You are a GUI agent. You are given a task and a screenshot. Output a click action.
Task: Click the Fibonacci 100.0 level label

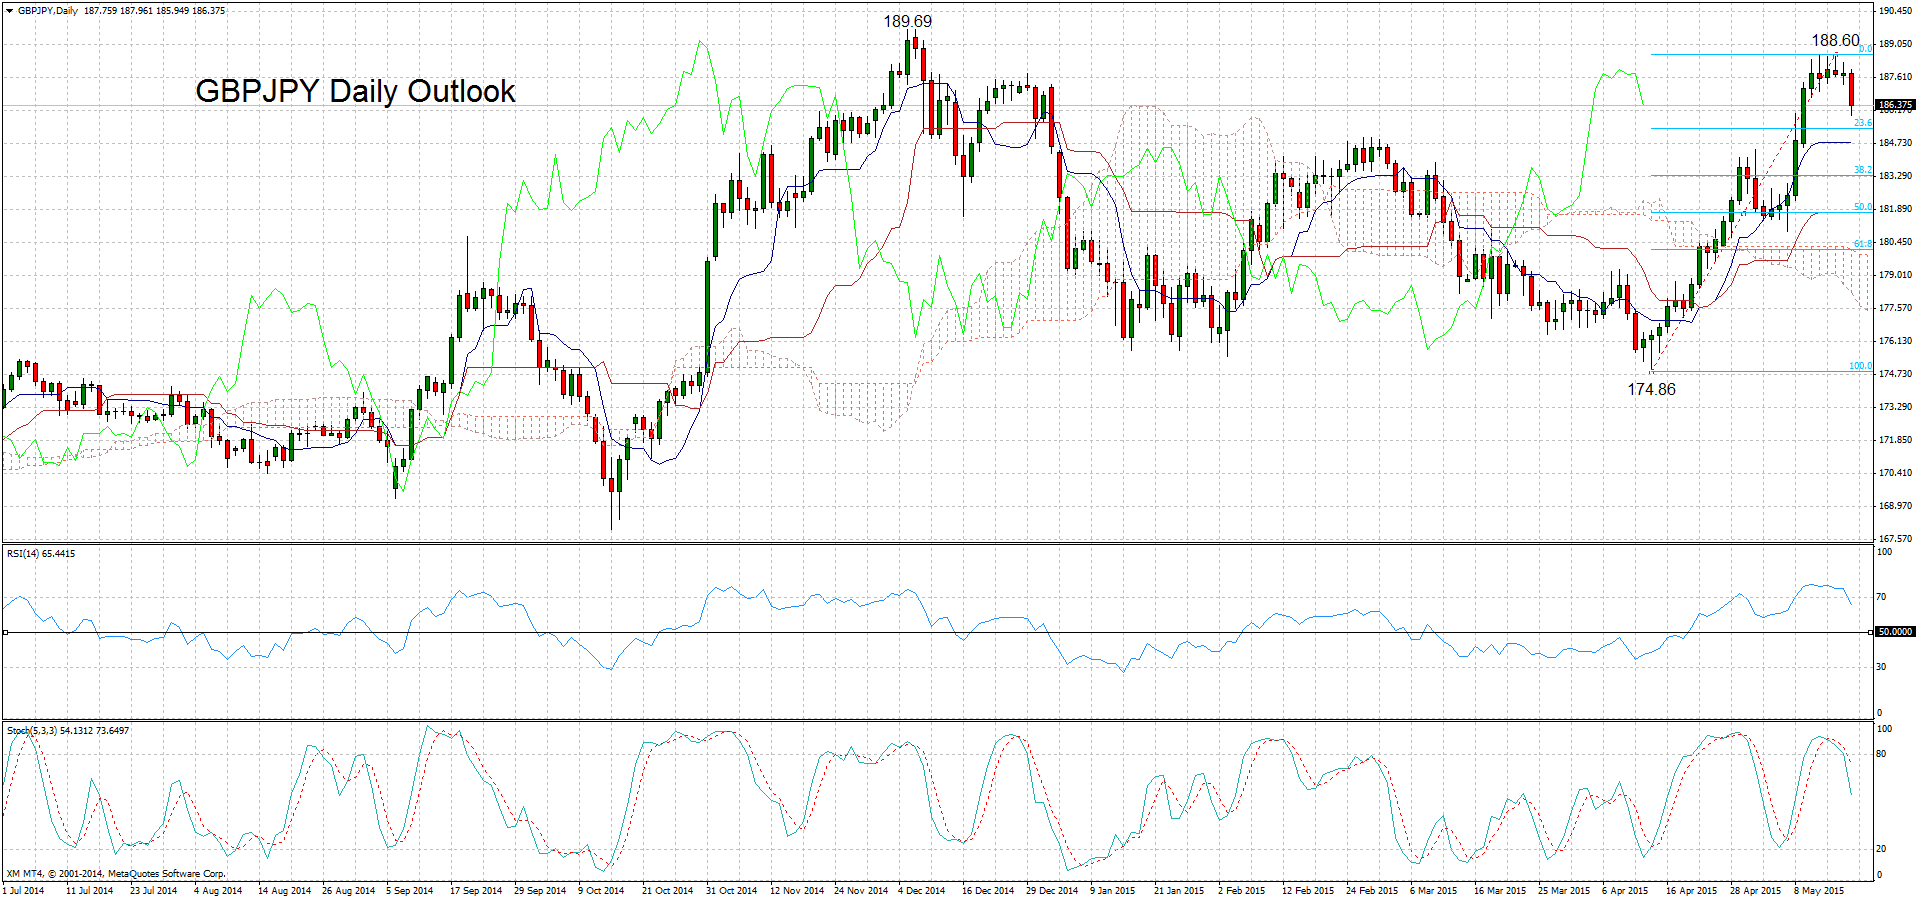[1860, 366]
